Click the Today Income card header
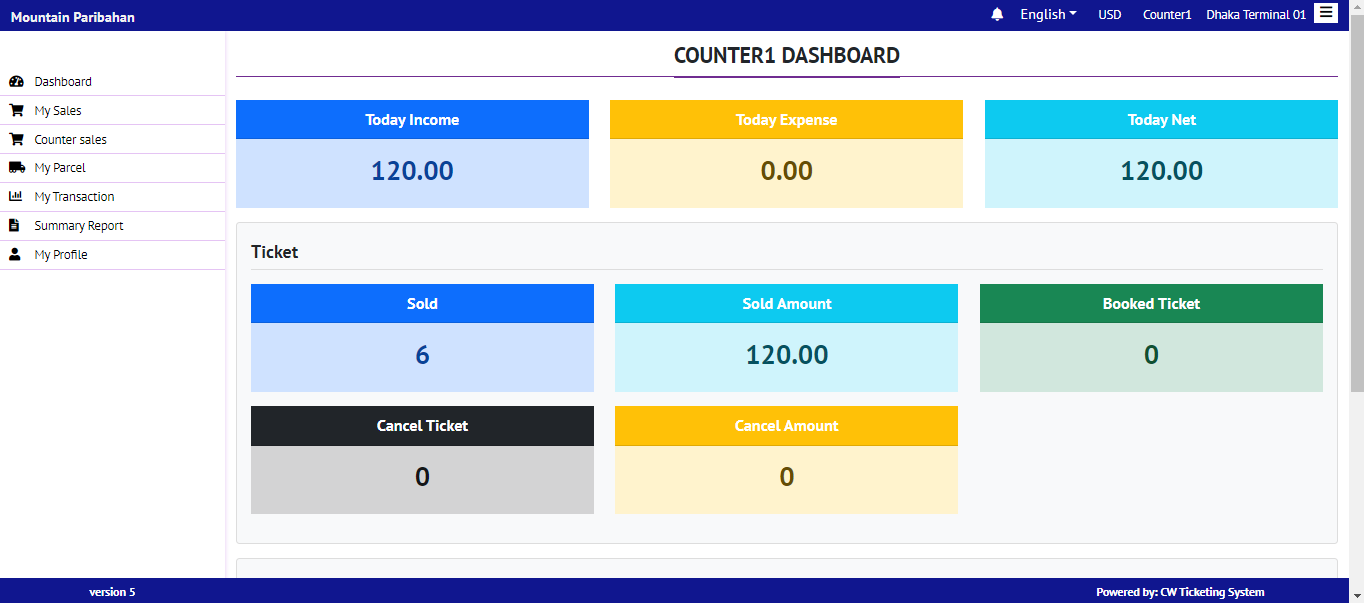1364x603 pixels. (412, 120)
